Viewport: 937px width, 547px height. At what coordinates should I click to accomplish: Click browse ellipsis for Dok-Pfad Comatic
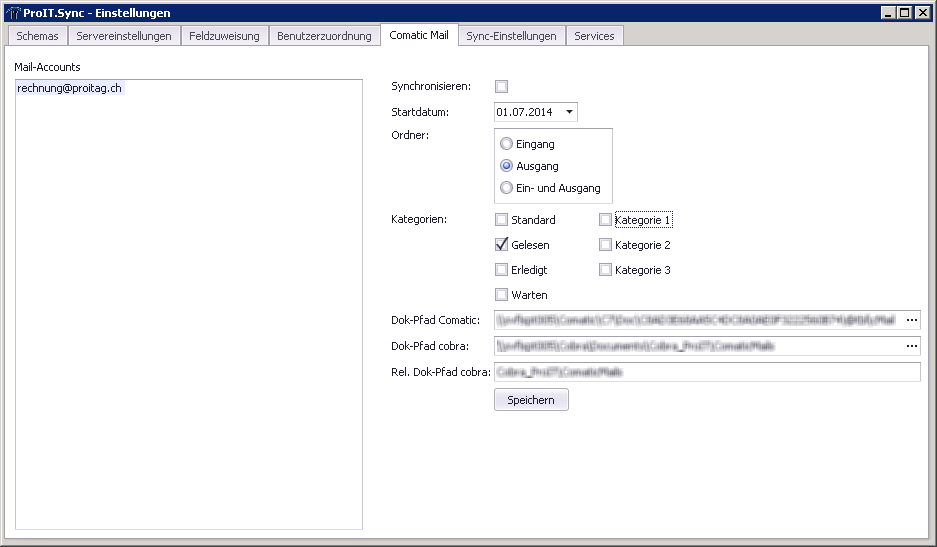click(x=911, y=320)
